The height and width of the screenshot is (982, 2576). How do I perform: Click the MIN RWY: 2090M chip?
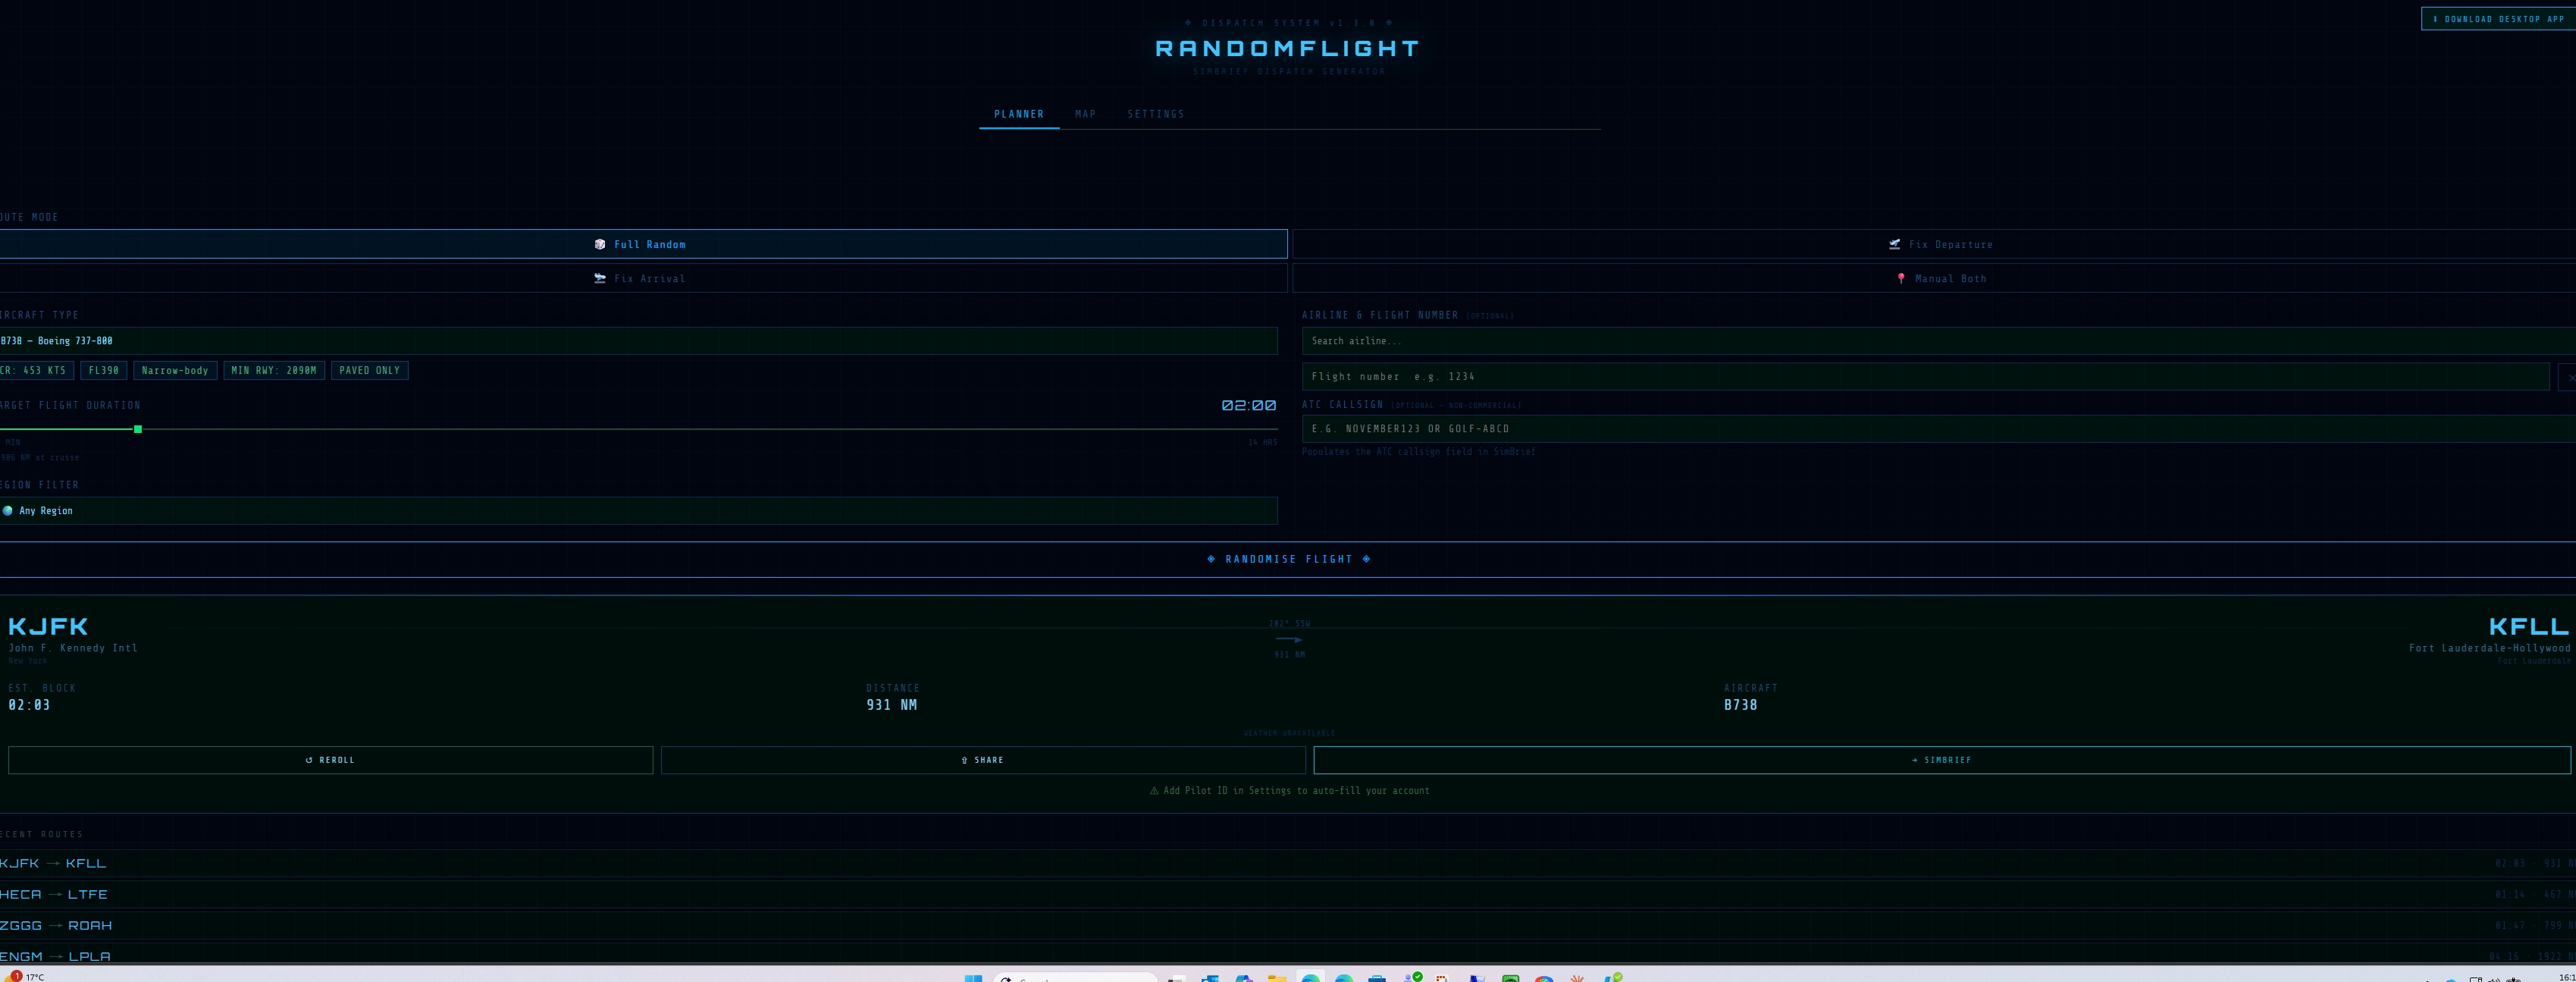pos(274,371)
